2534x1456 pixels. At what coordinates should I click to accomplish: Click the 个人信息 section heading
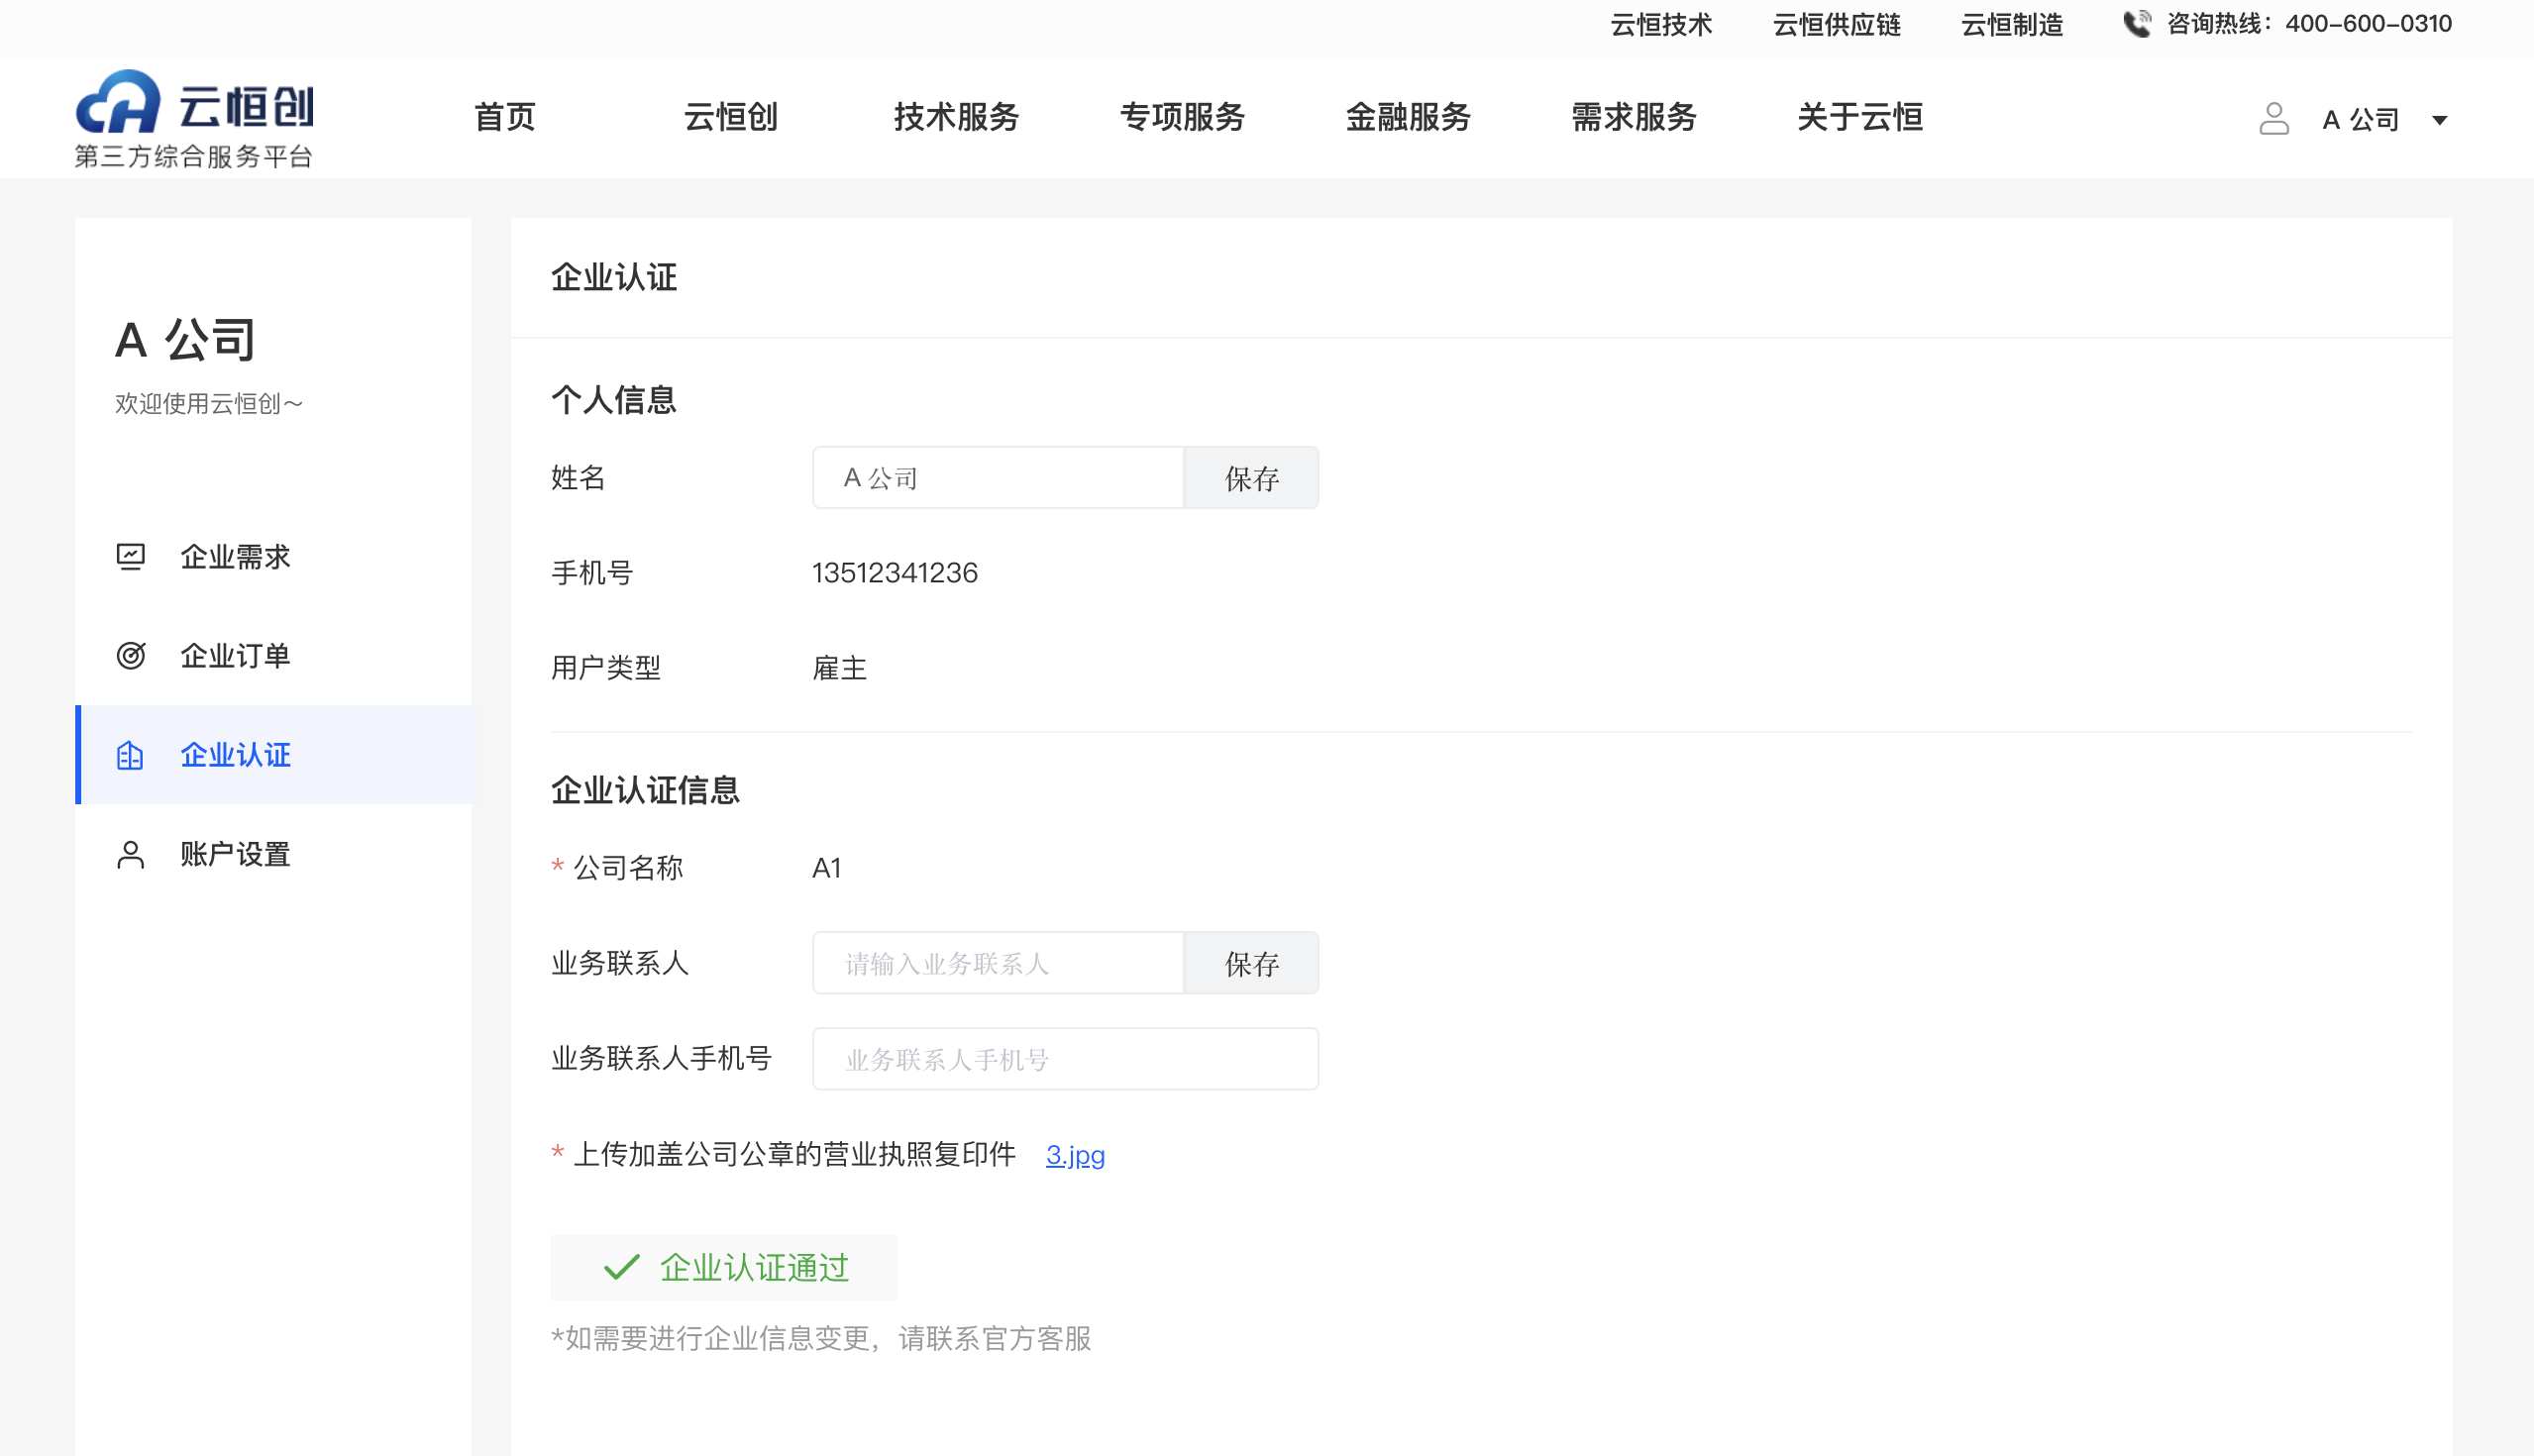(x=614, y=400)
